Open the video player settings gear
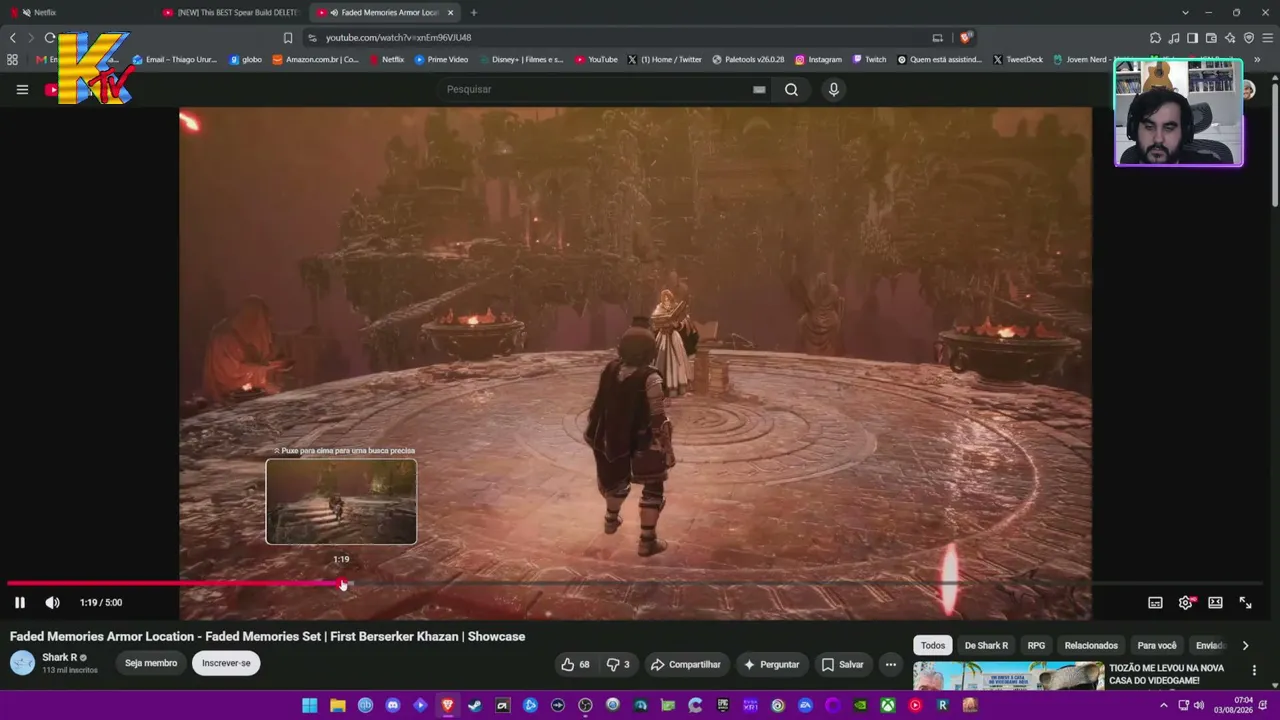The height and width of the screenshot is (720, 1280). [x=1185, y=603]
